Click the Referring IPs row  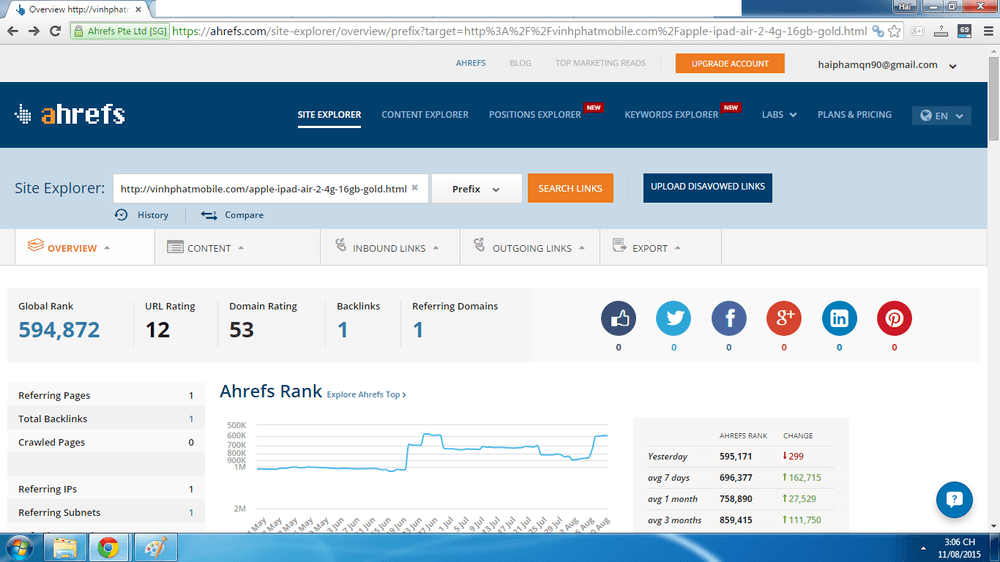[106, 489]
